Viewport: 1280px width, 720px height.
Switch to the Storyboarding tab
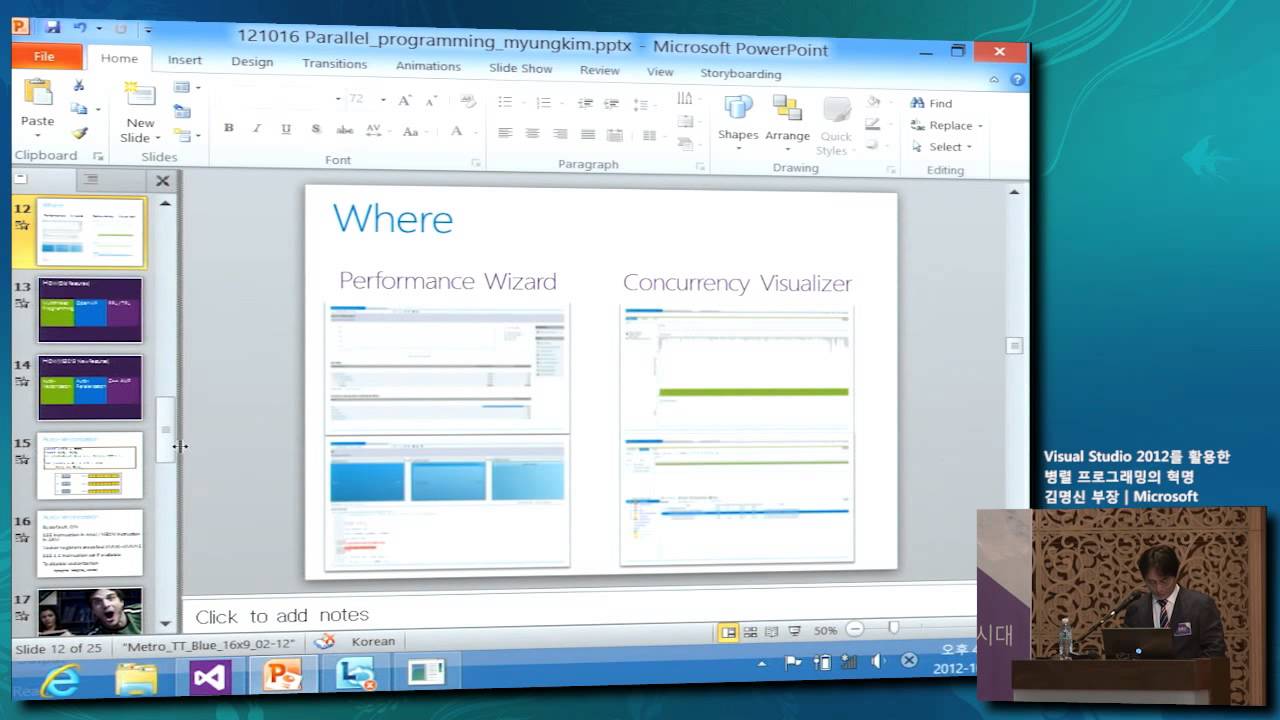741,73
